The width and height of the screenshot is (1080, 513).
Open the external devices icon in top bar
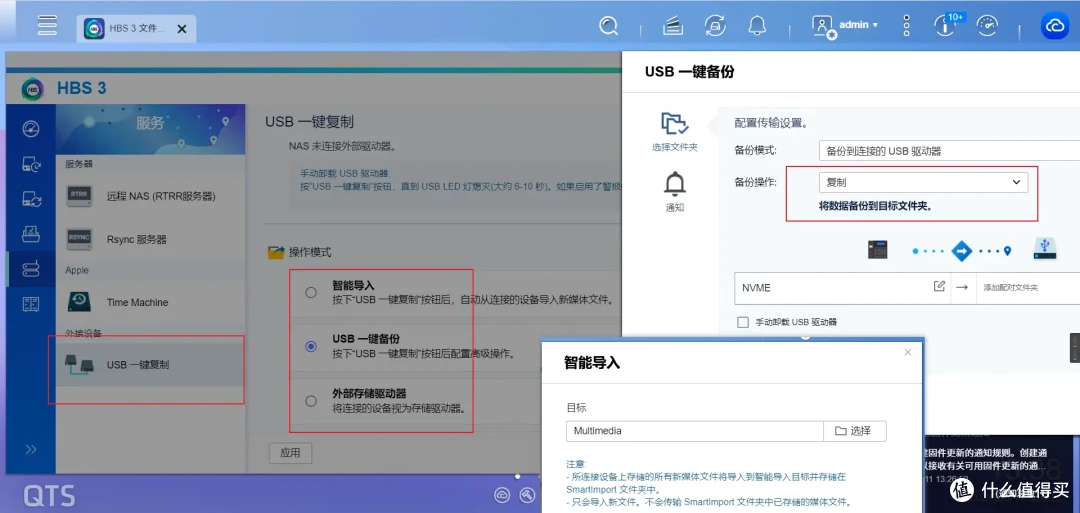pos(716,26)
